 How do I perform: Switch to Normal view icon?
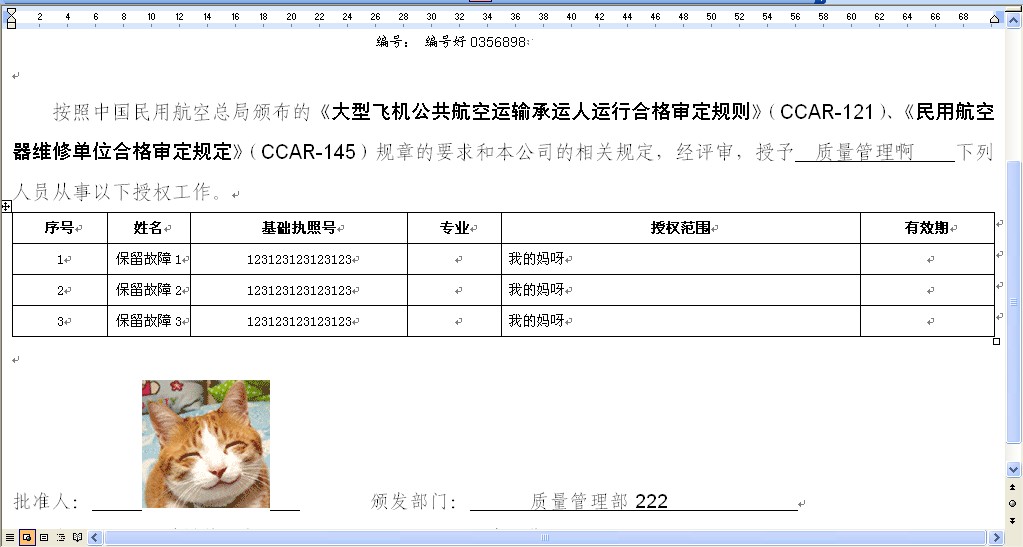click(10, 537)
